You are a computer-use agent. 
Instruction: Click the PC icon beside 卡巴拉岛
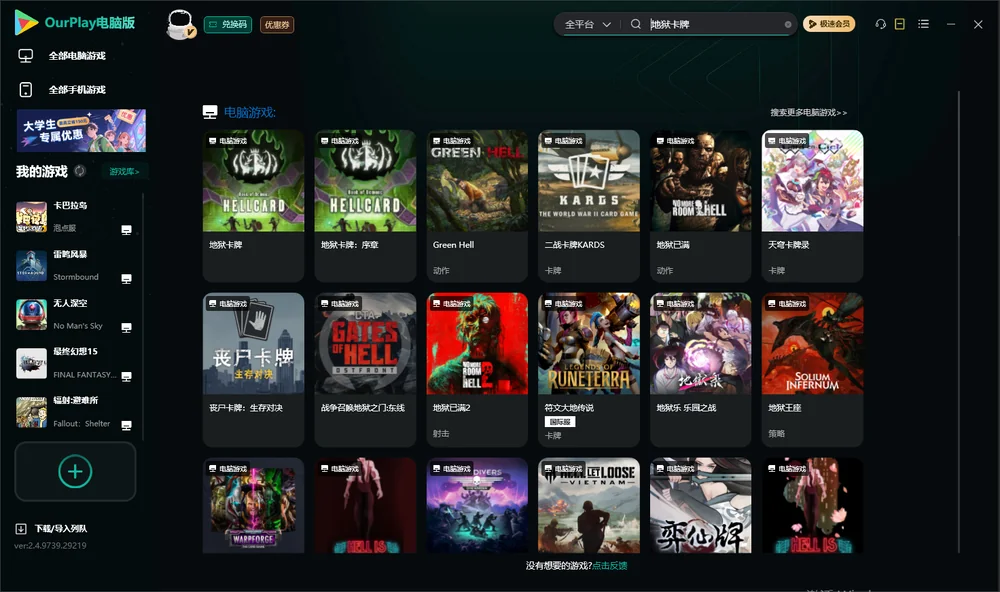(126, 230)
